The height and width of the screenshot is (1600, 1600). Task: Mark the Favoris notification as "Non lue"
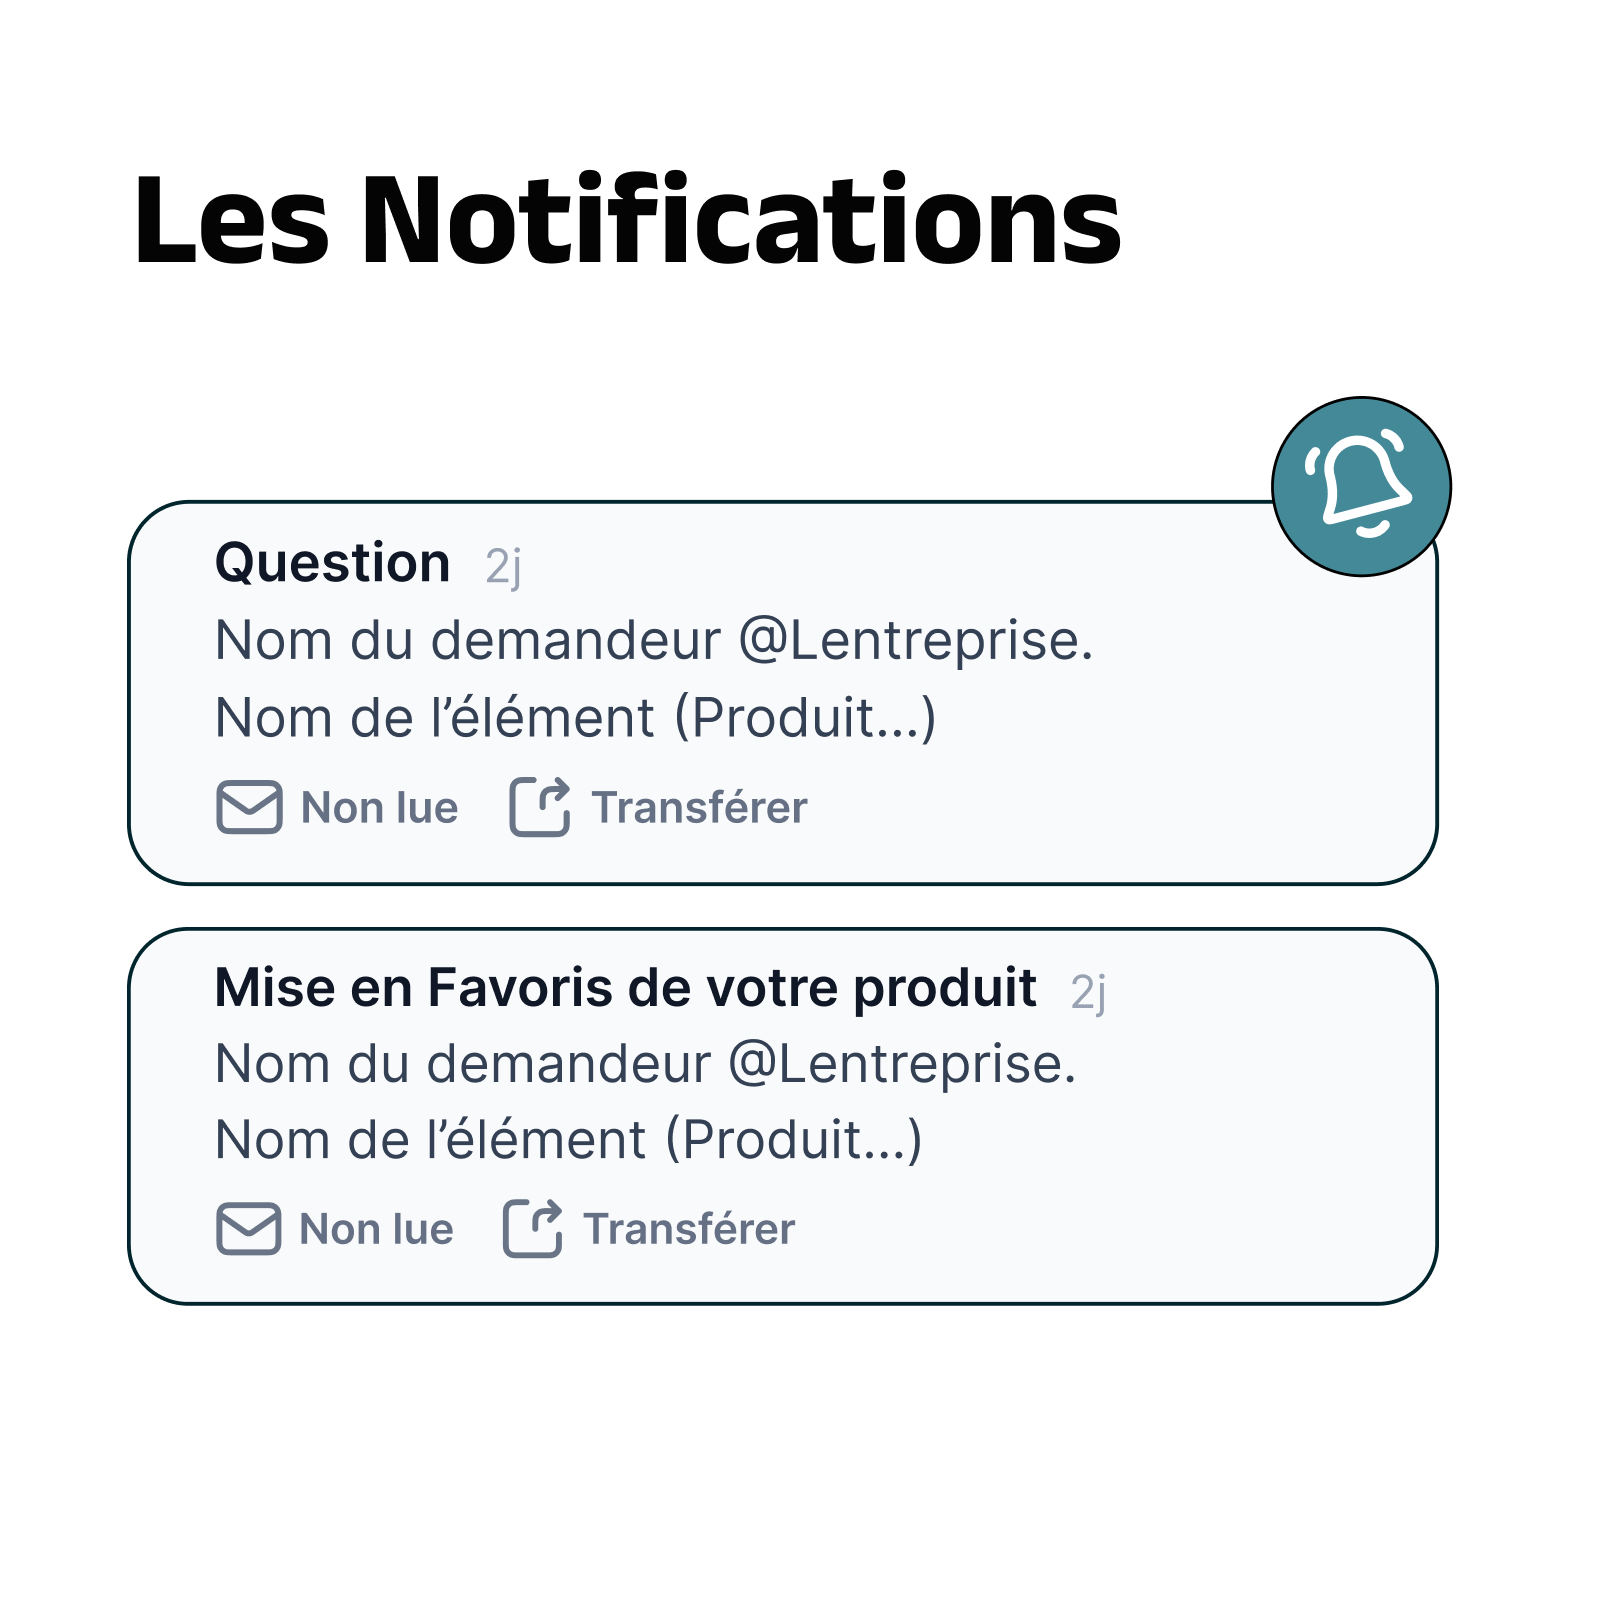(376, 1229)
